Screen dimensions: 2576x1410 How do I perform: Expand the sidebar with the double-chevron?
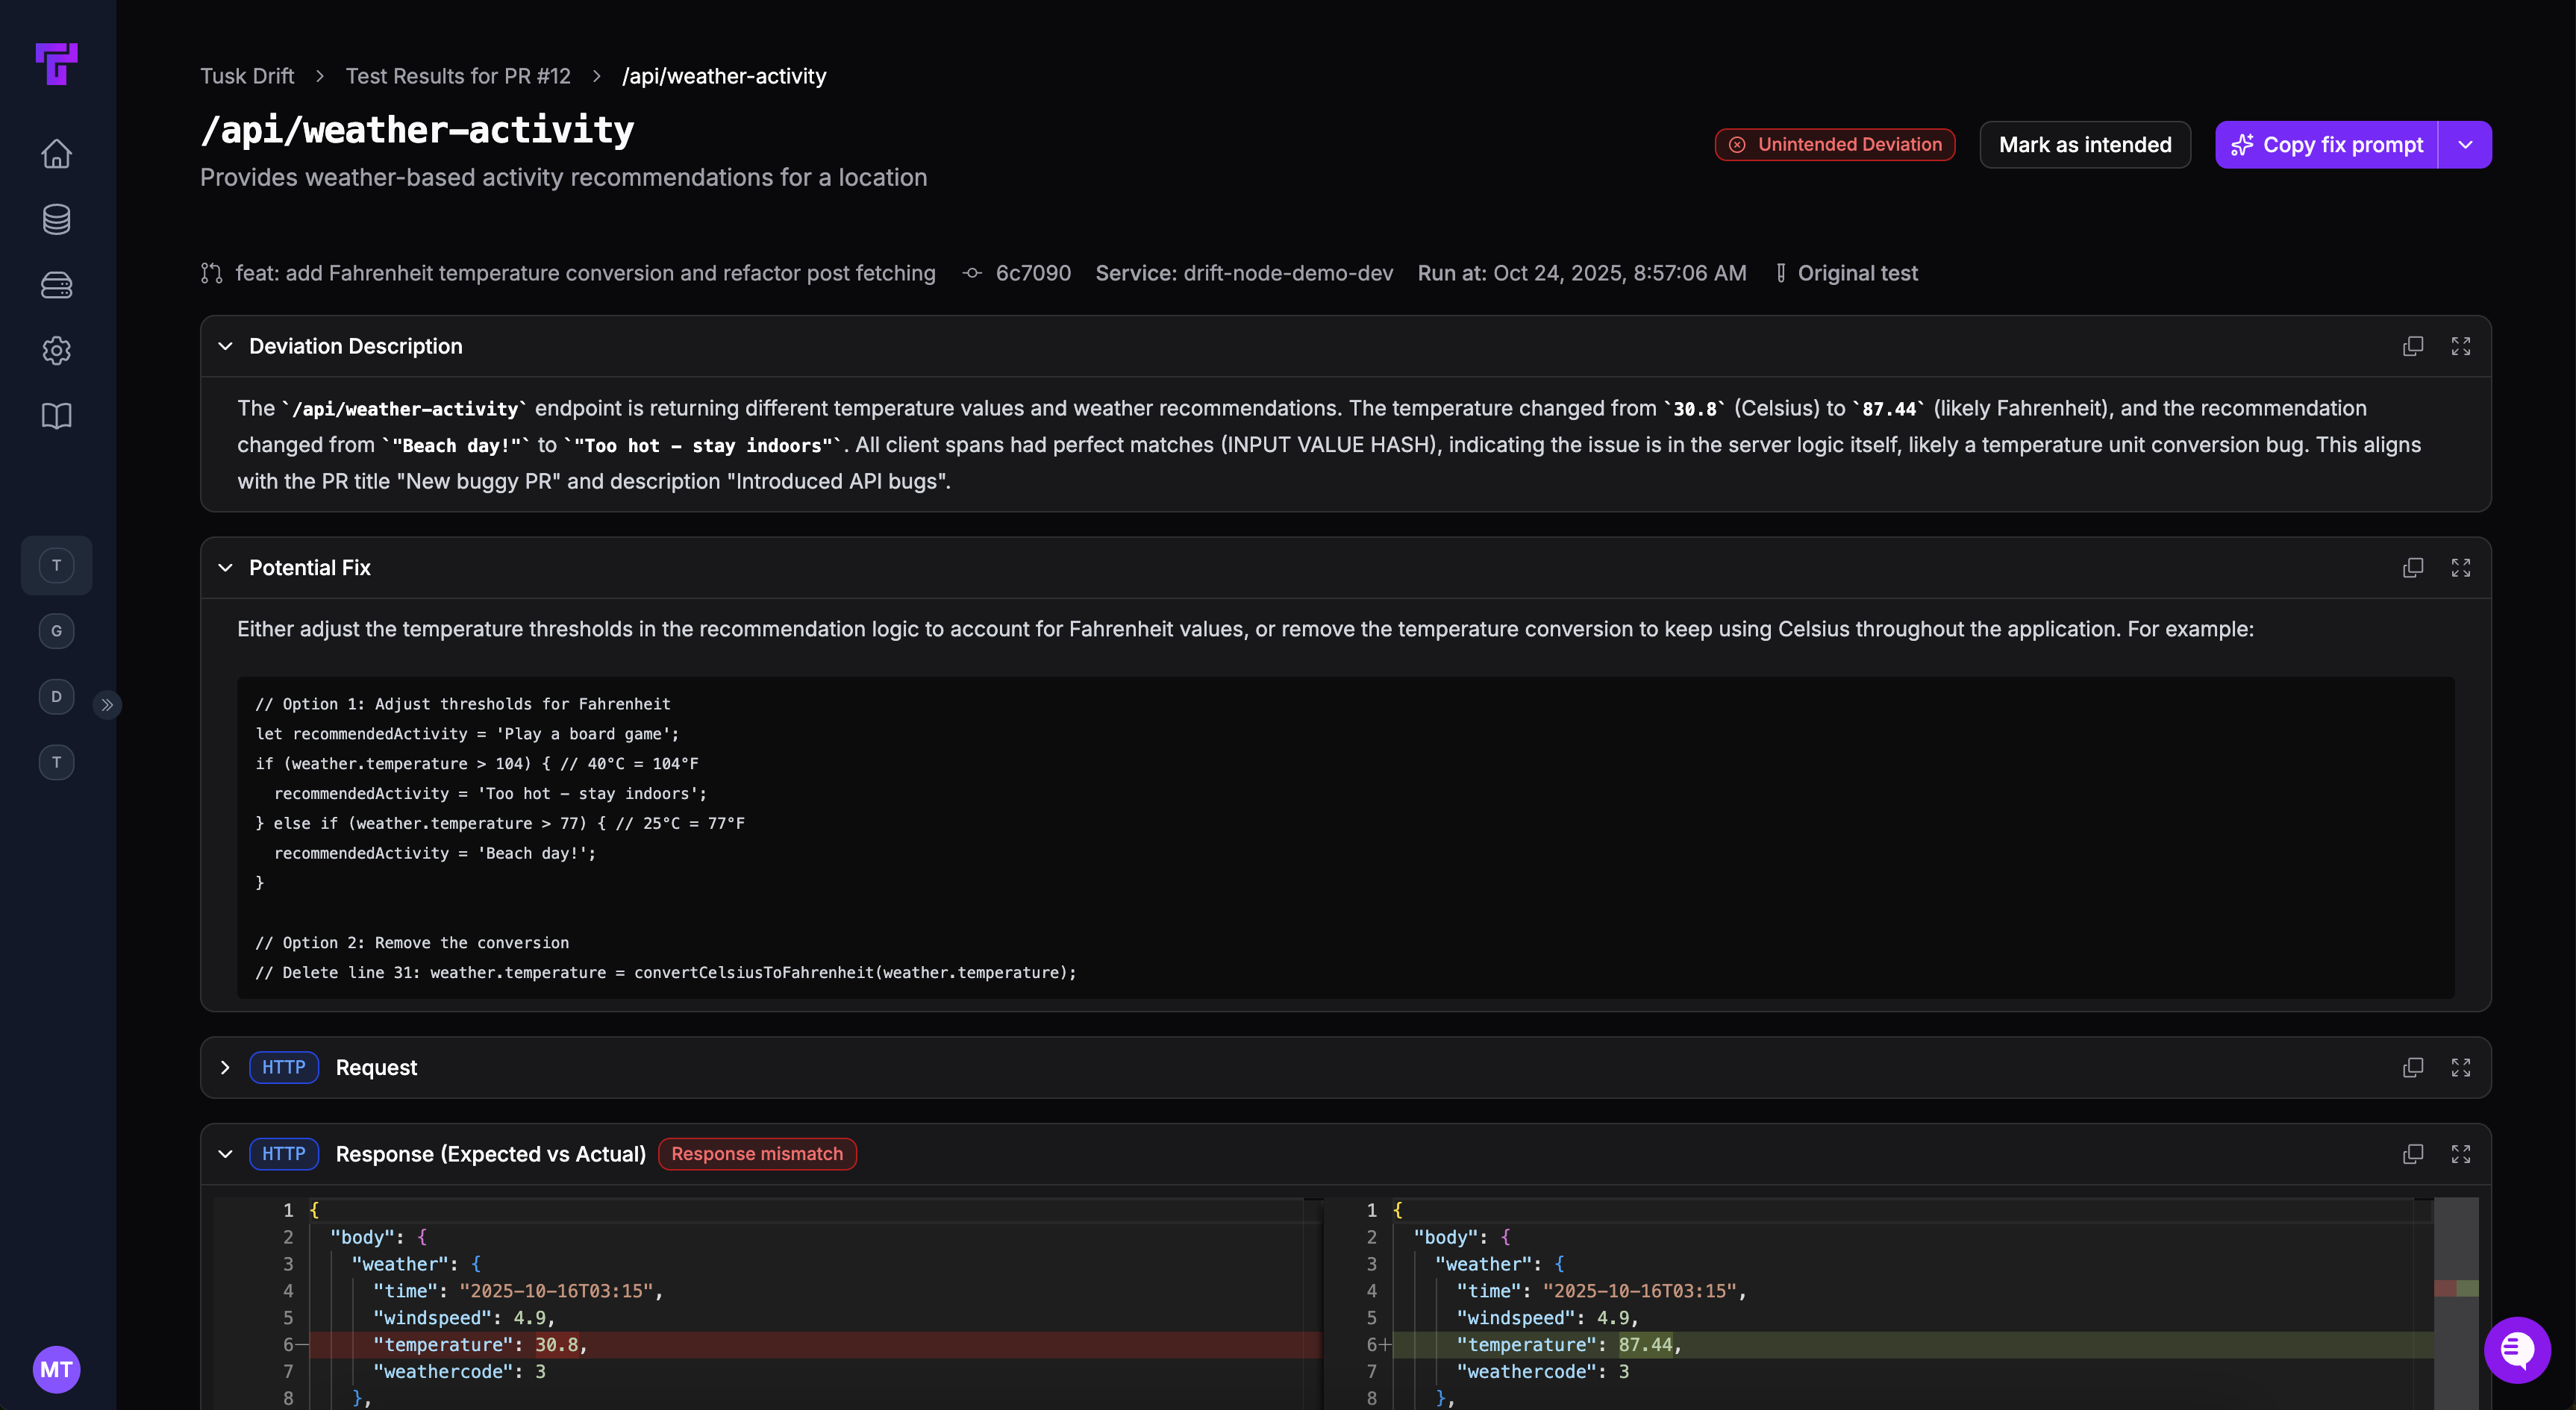107,705
